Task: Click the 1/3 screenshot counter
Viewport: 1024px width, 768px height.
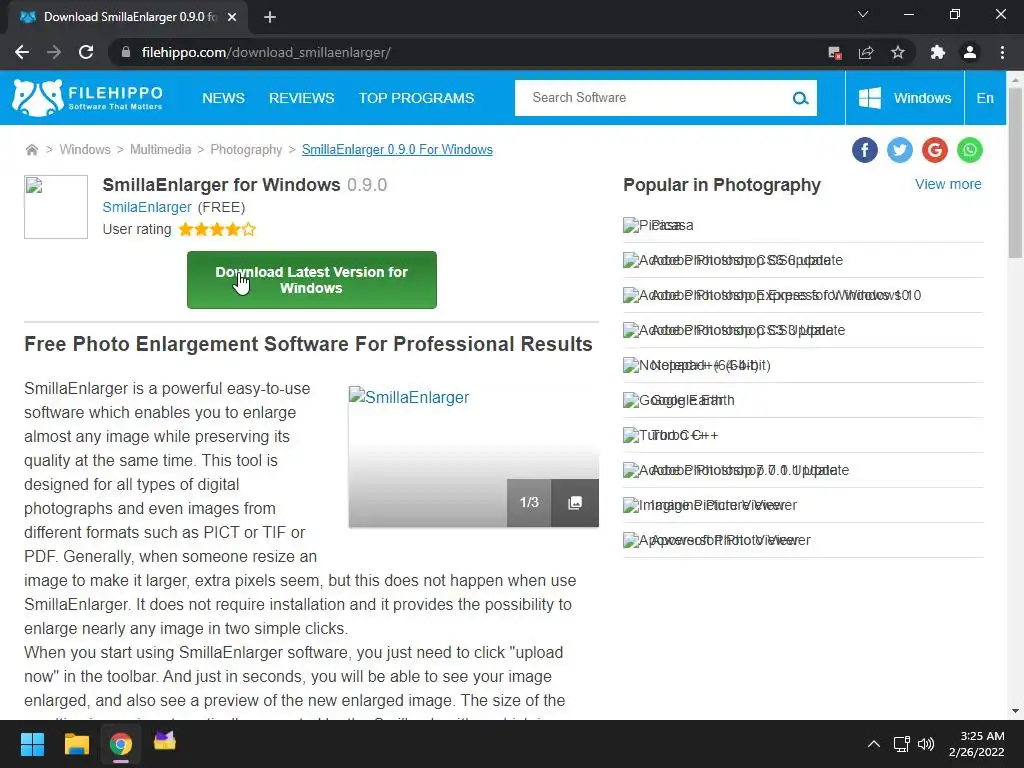Action: [x=529, y=502]
